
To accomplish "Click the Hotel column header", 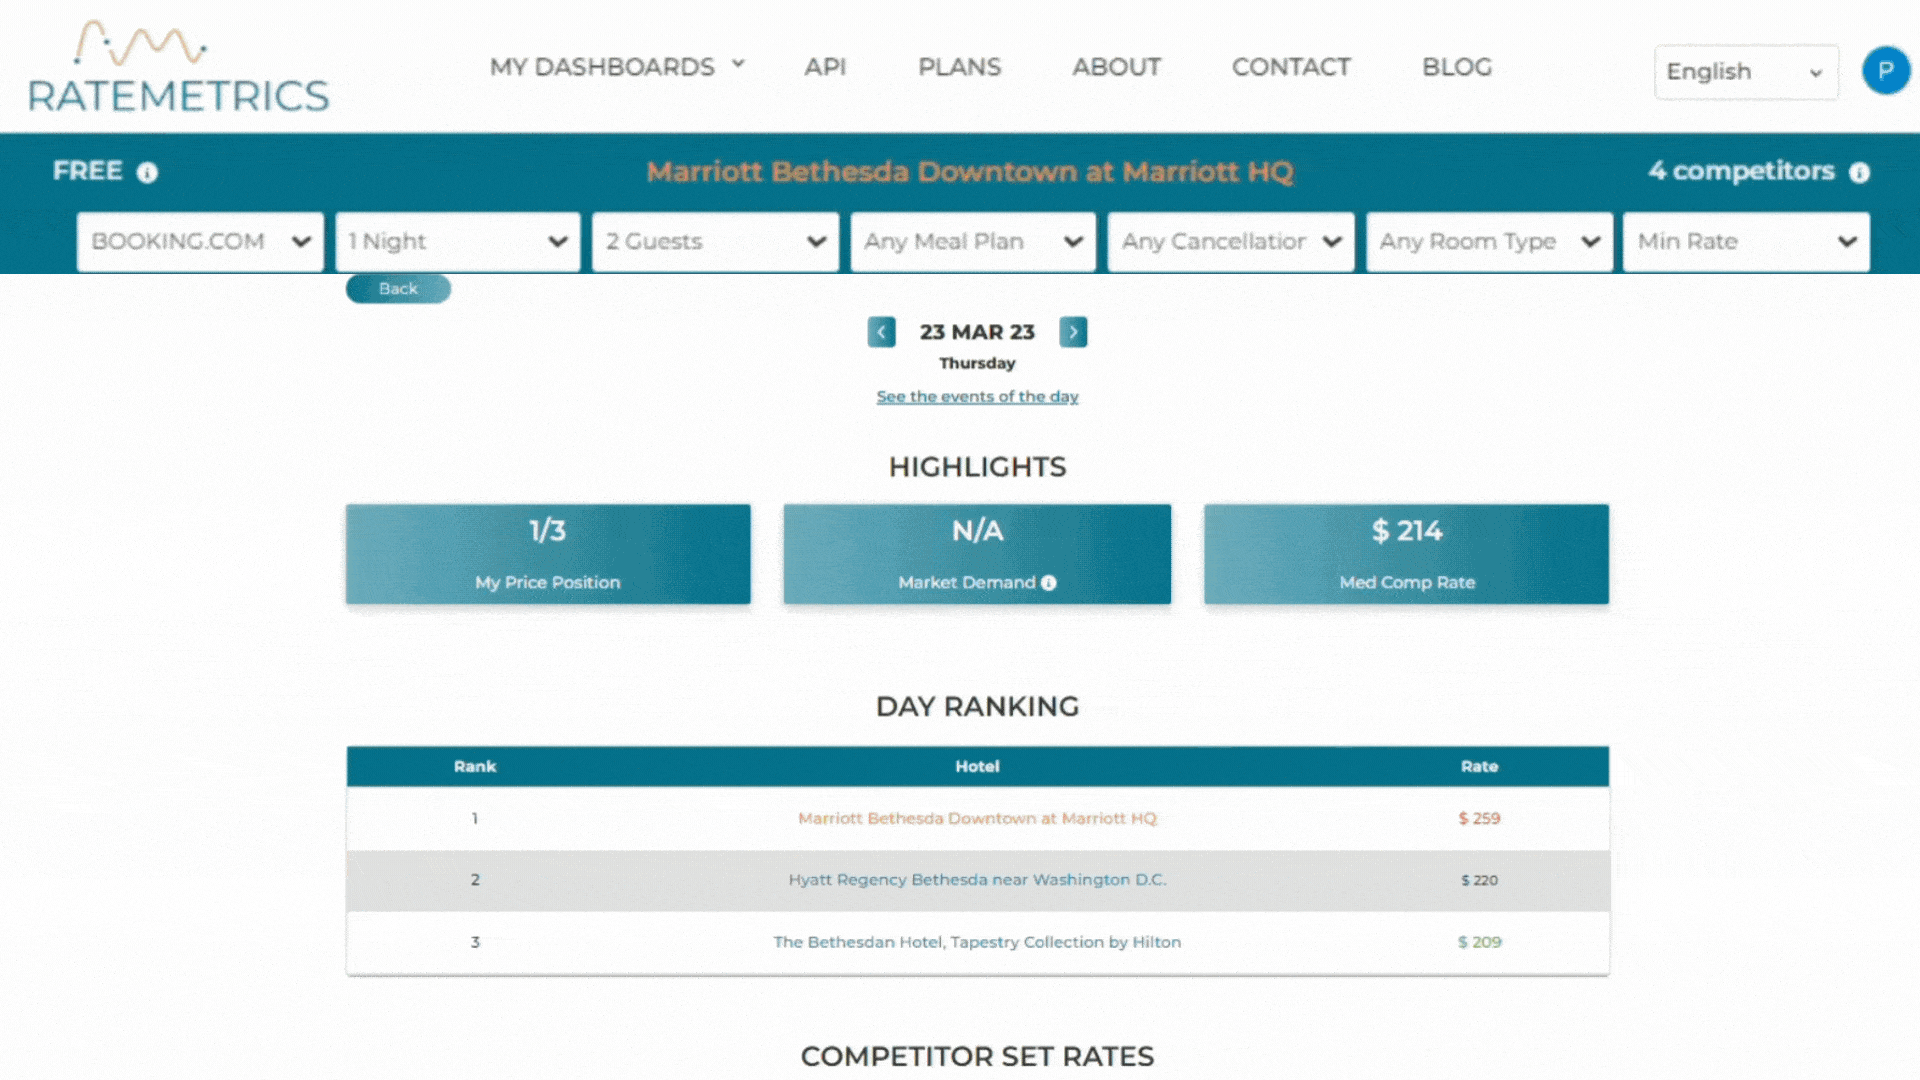I will pyautogui.click(x=977, y=767).
